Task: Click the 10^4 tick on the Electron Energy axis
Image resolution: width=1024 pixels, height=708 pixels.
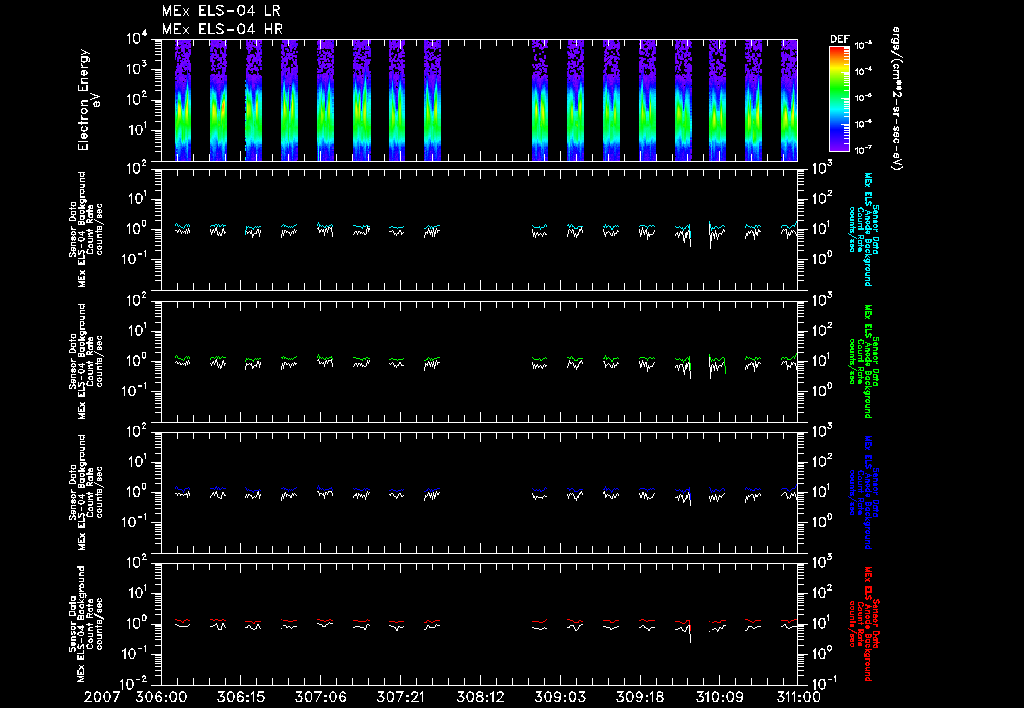Action: (x=137, y=39)
